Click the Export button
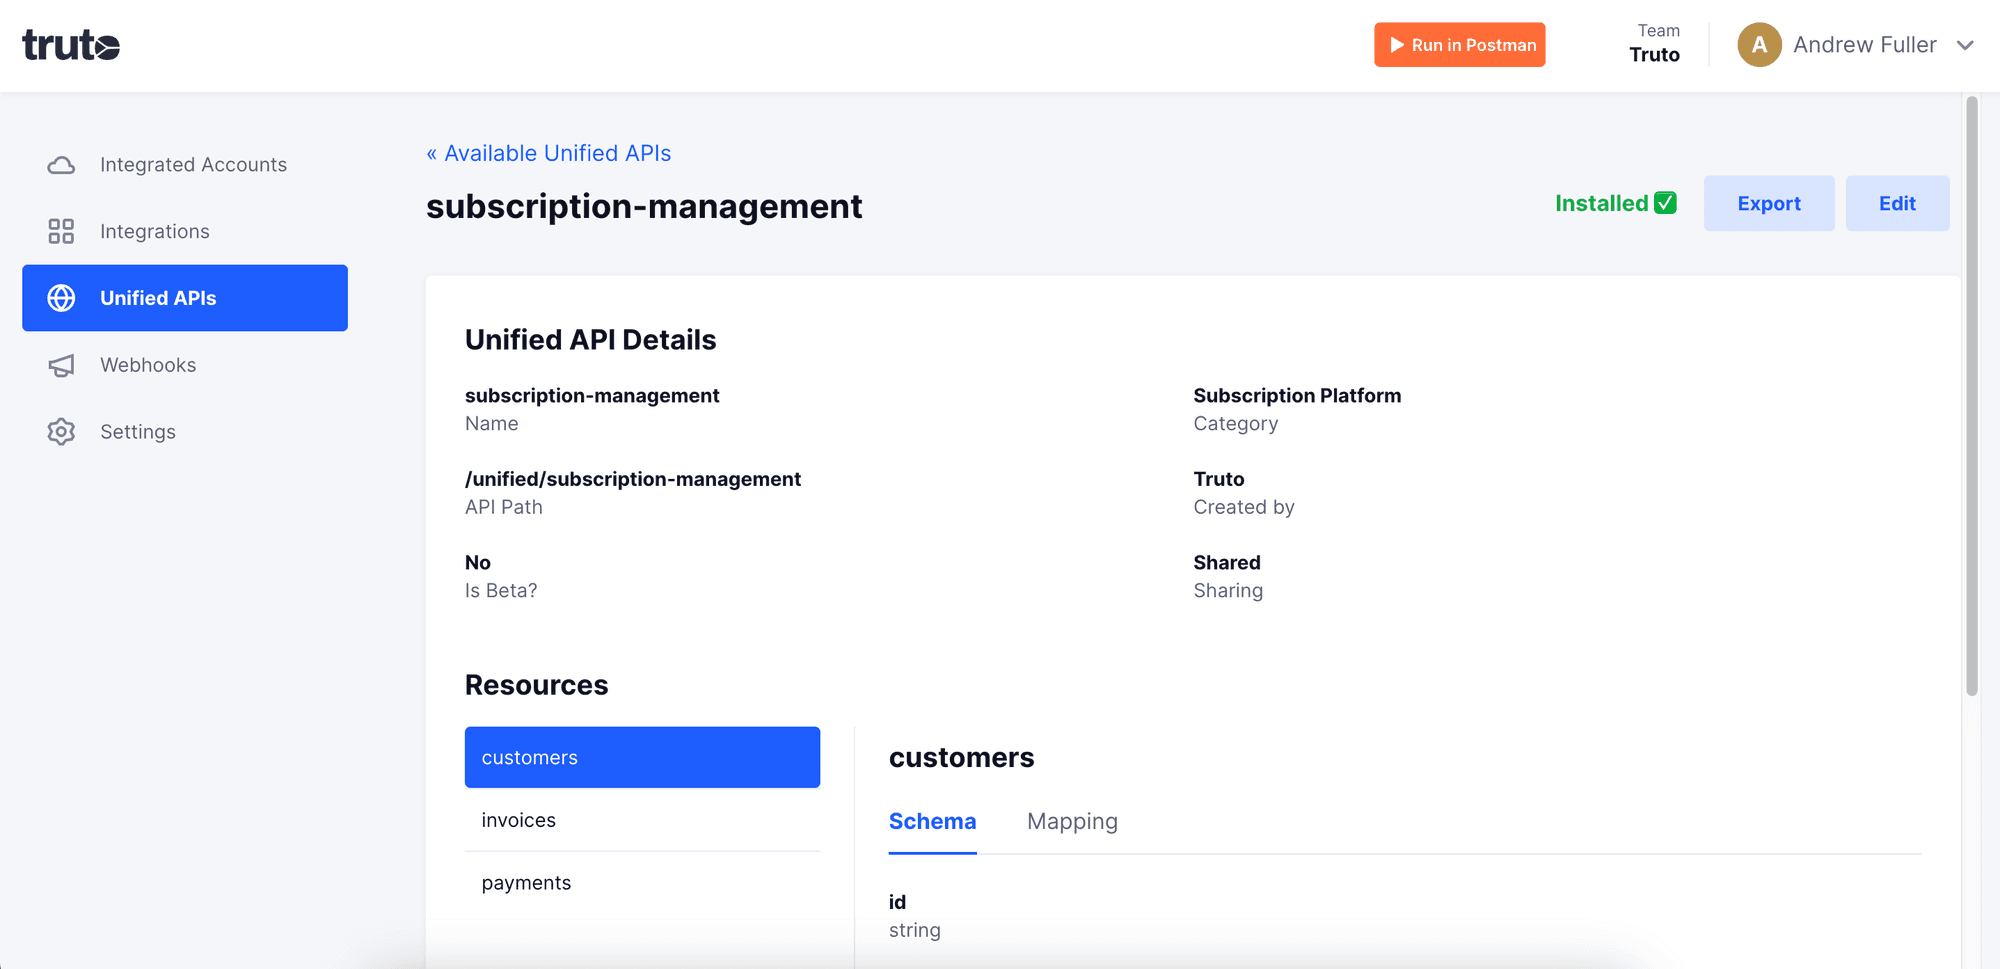Viewport: 2000px width, 969px height. point(1769,203)
